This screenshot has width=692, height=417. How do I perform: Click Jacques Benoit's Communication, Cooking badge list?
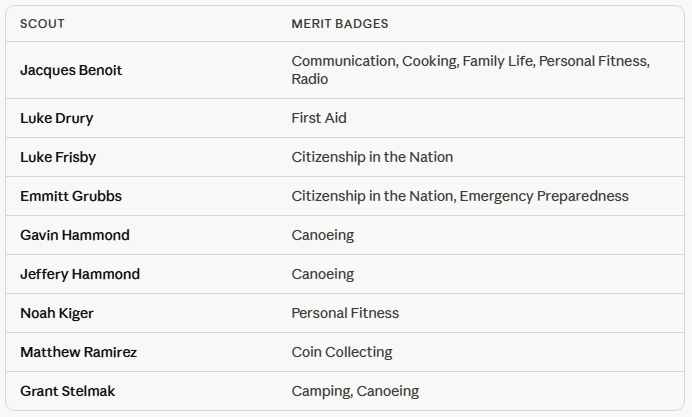click(471, 70)
